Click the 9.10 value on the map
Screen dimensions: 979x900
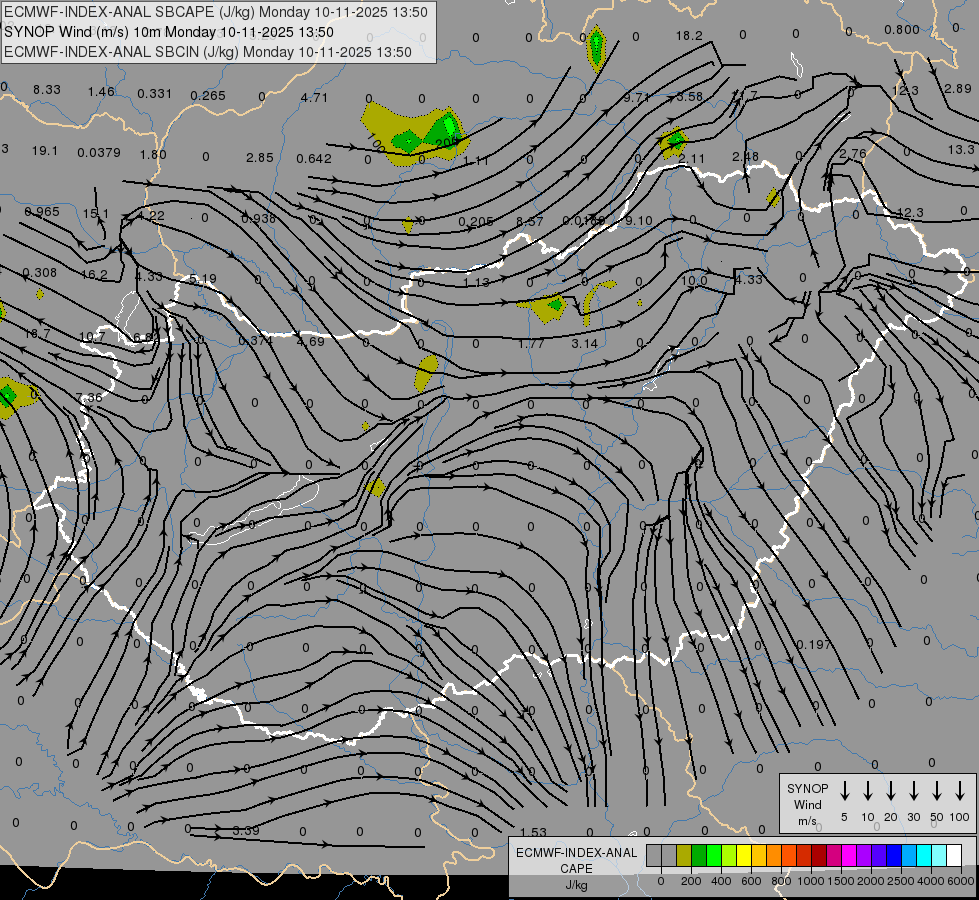click(x=639, y=220)
